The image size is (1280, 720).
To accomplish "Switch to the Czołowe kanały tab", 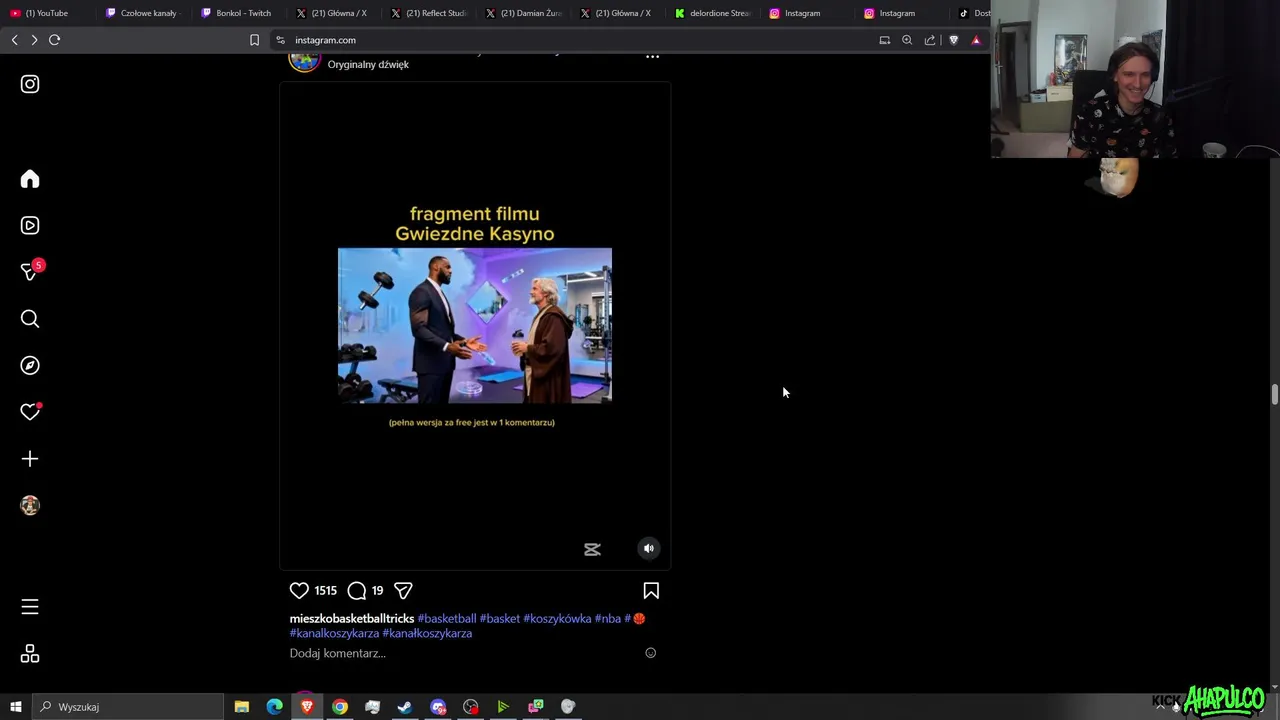I will pyautogui.click(x=142, y=13).
